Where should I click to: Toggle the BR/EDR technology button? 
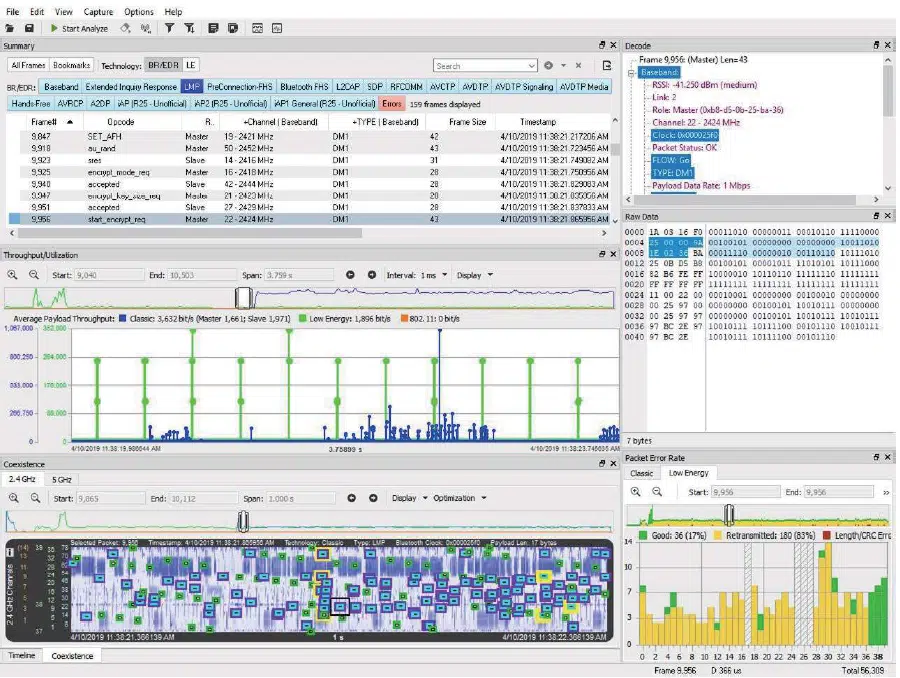[161, 65]
